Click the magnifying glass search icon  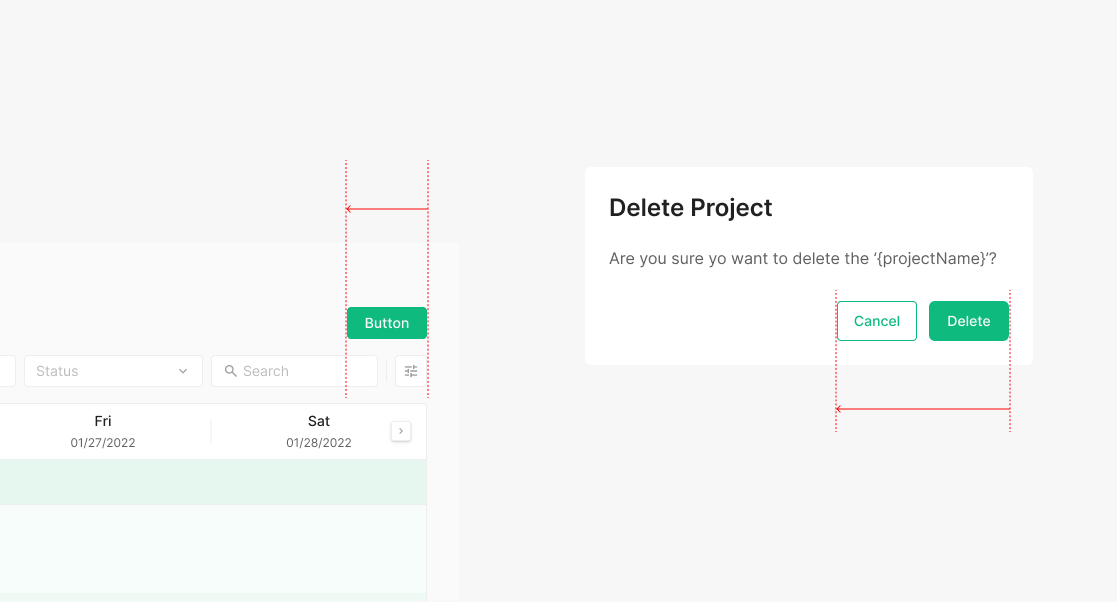(x=231, y=371)
